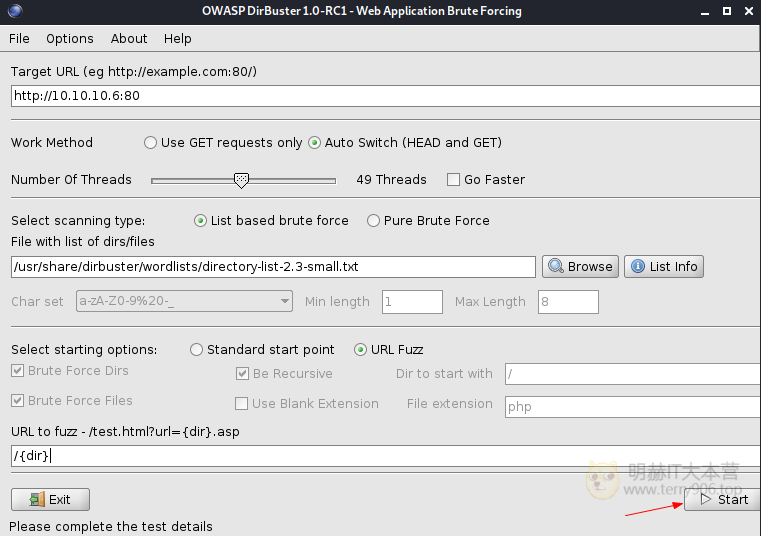
Task: Click the wordlist file path field
Action: click(273, 267)
